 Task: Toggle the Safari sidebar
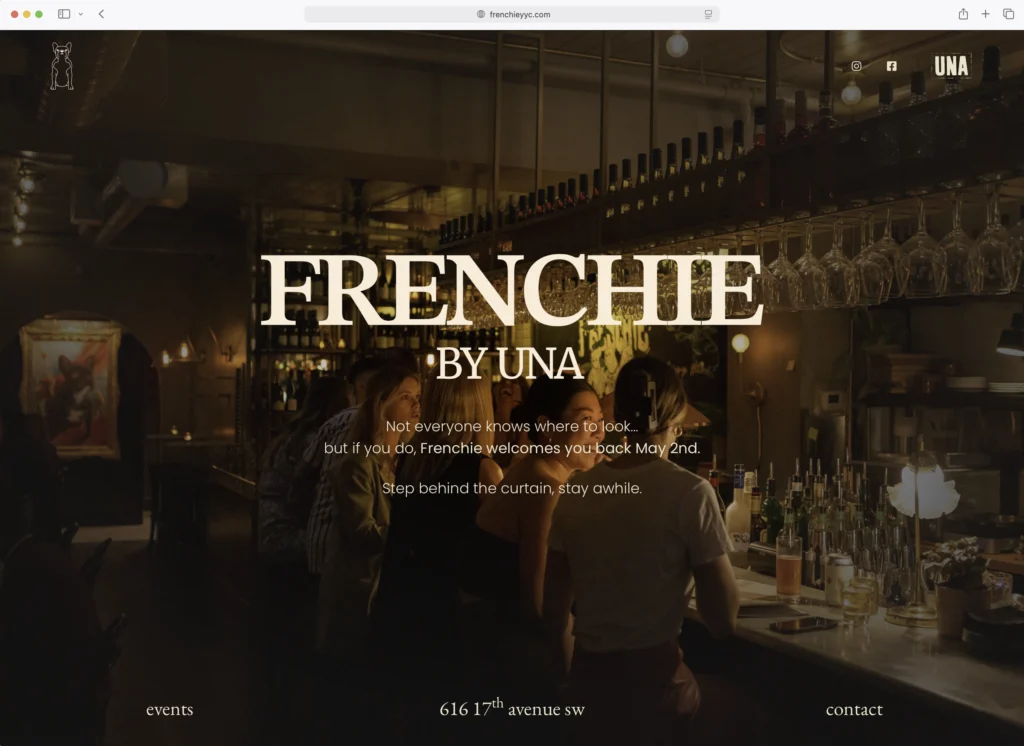coord(64,14)
